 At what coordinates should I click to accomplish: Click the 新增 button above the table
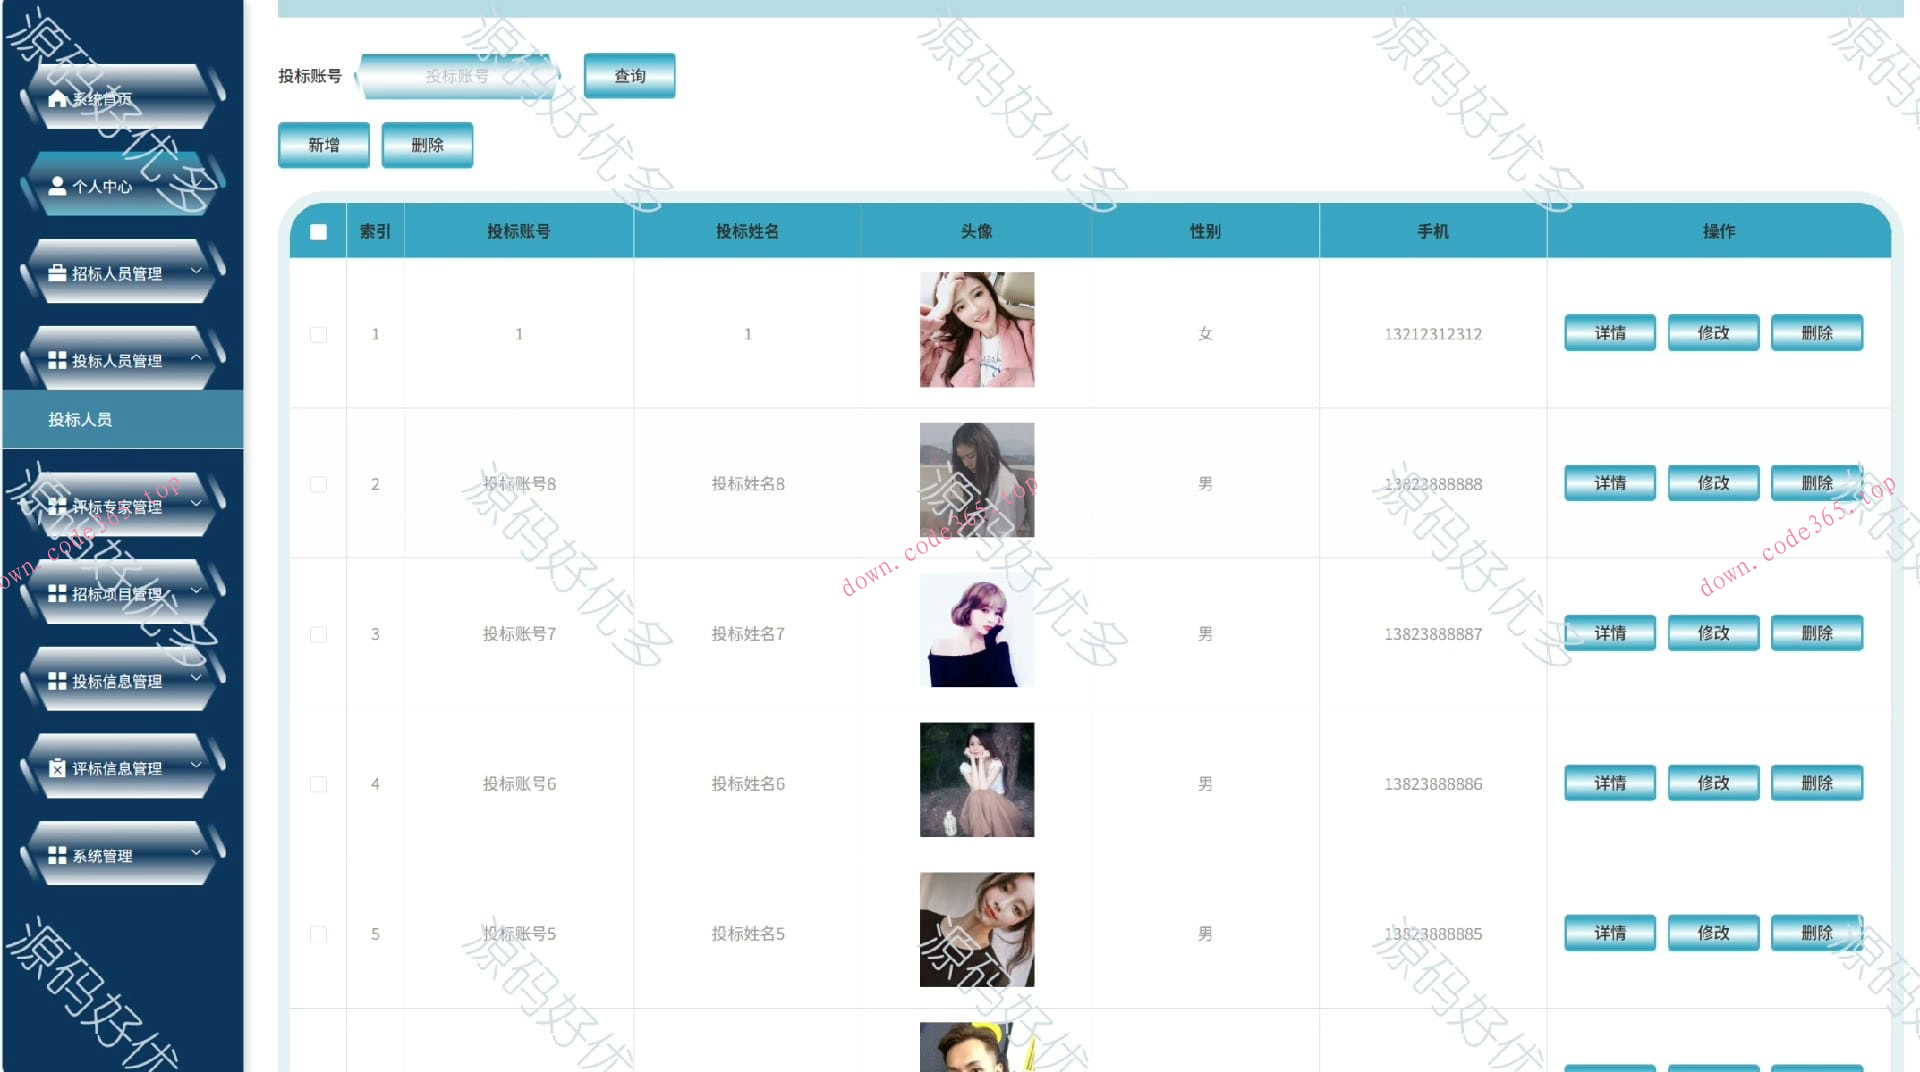pyautogui.click(x=324, y=145)
